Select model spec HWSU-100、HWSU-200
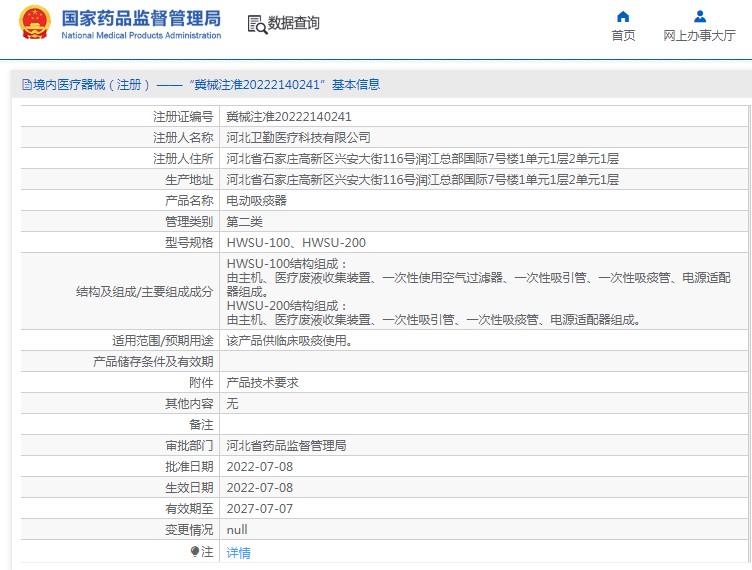 coord(296,243)
